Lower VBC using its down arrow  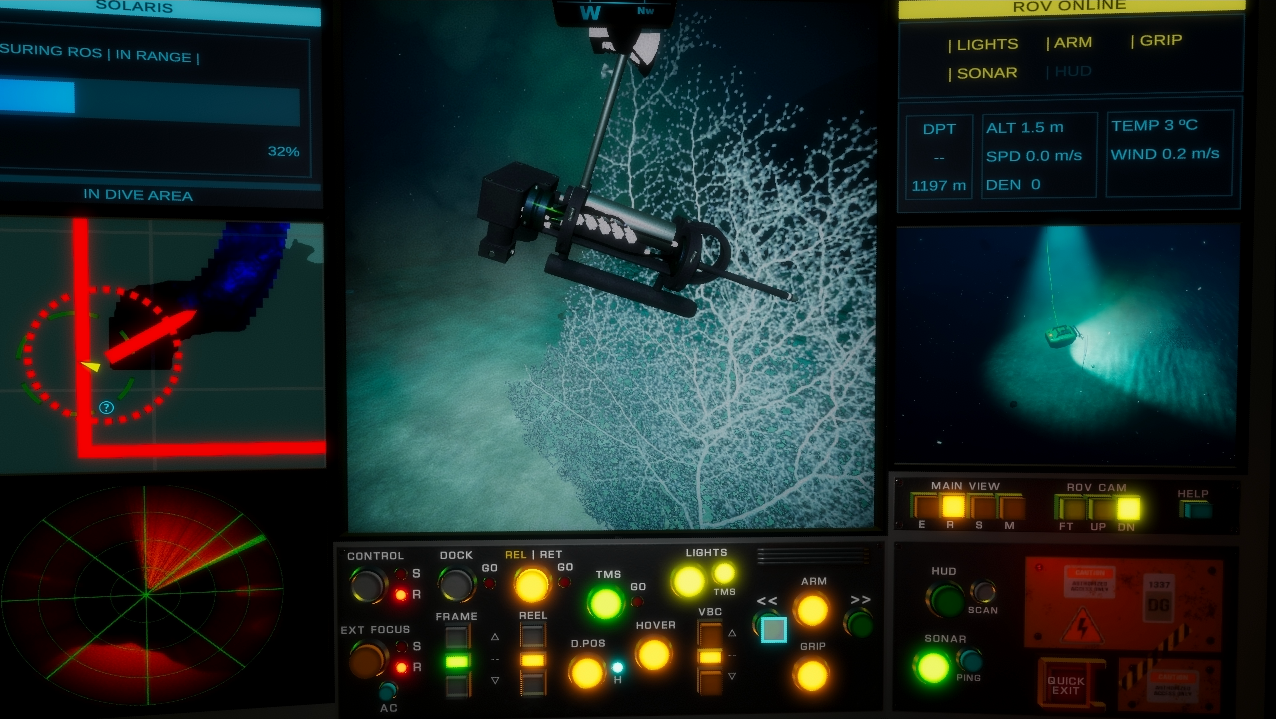point(732,678)
